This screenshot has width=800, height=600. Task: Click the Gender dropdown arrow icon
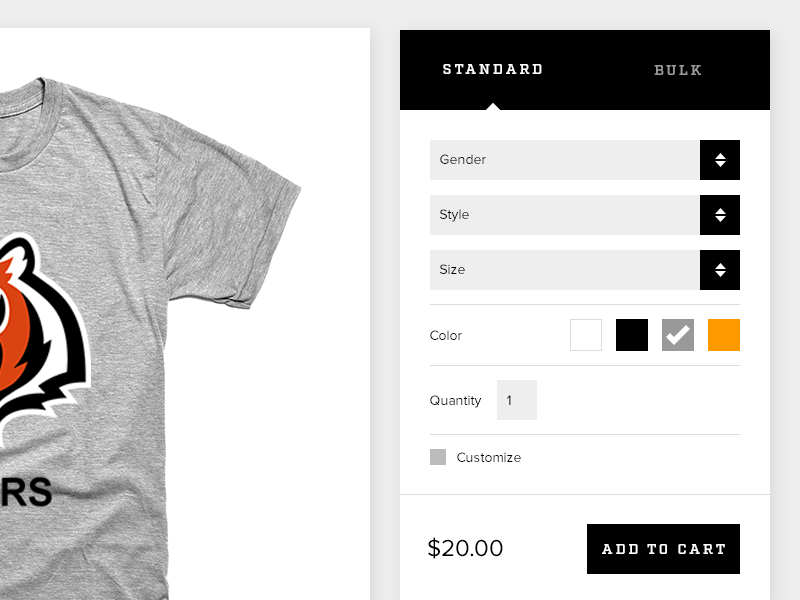tap(719, 160)
